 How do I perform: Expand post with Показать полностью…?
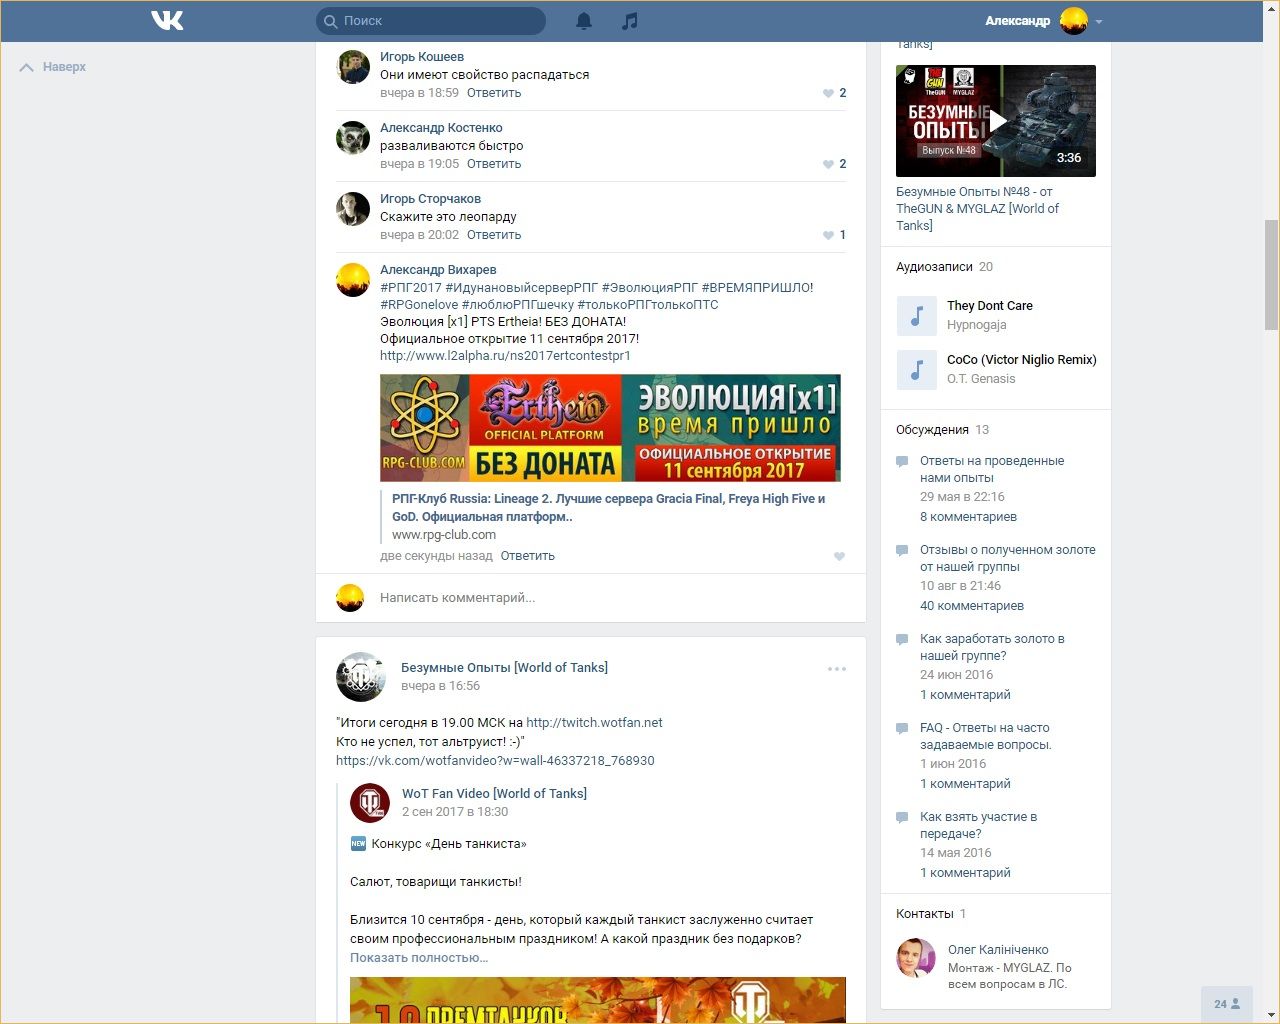(419, 958)
